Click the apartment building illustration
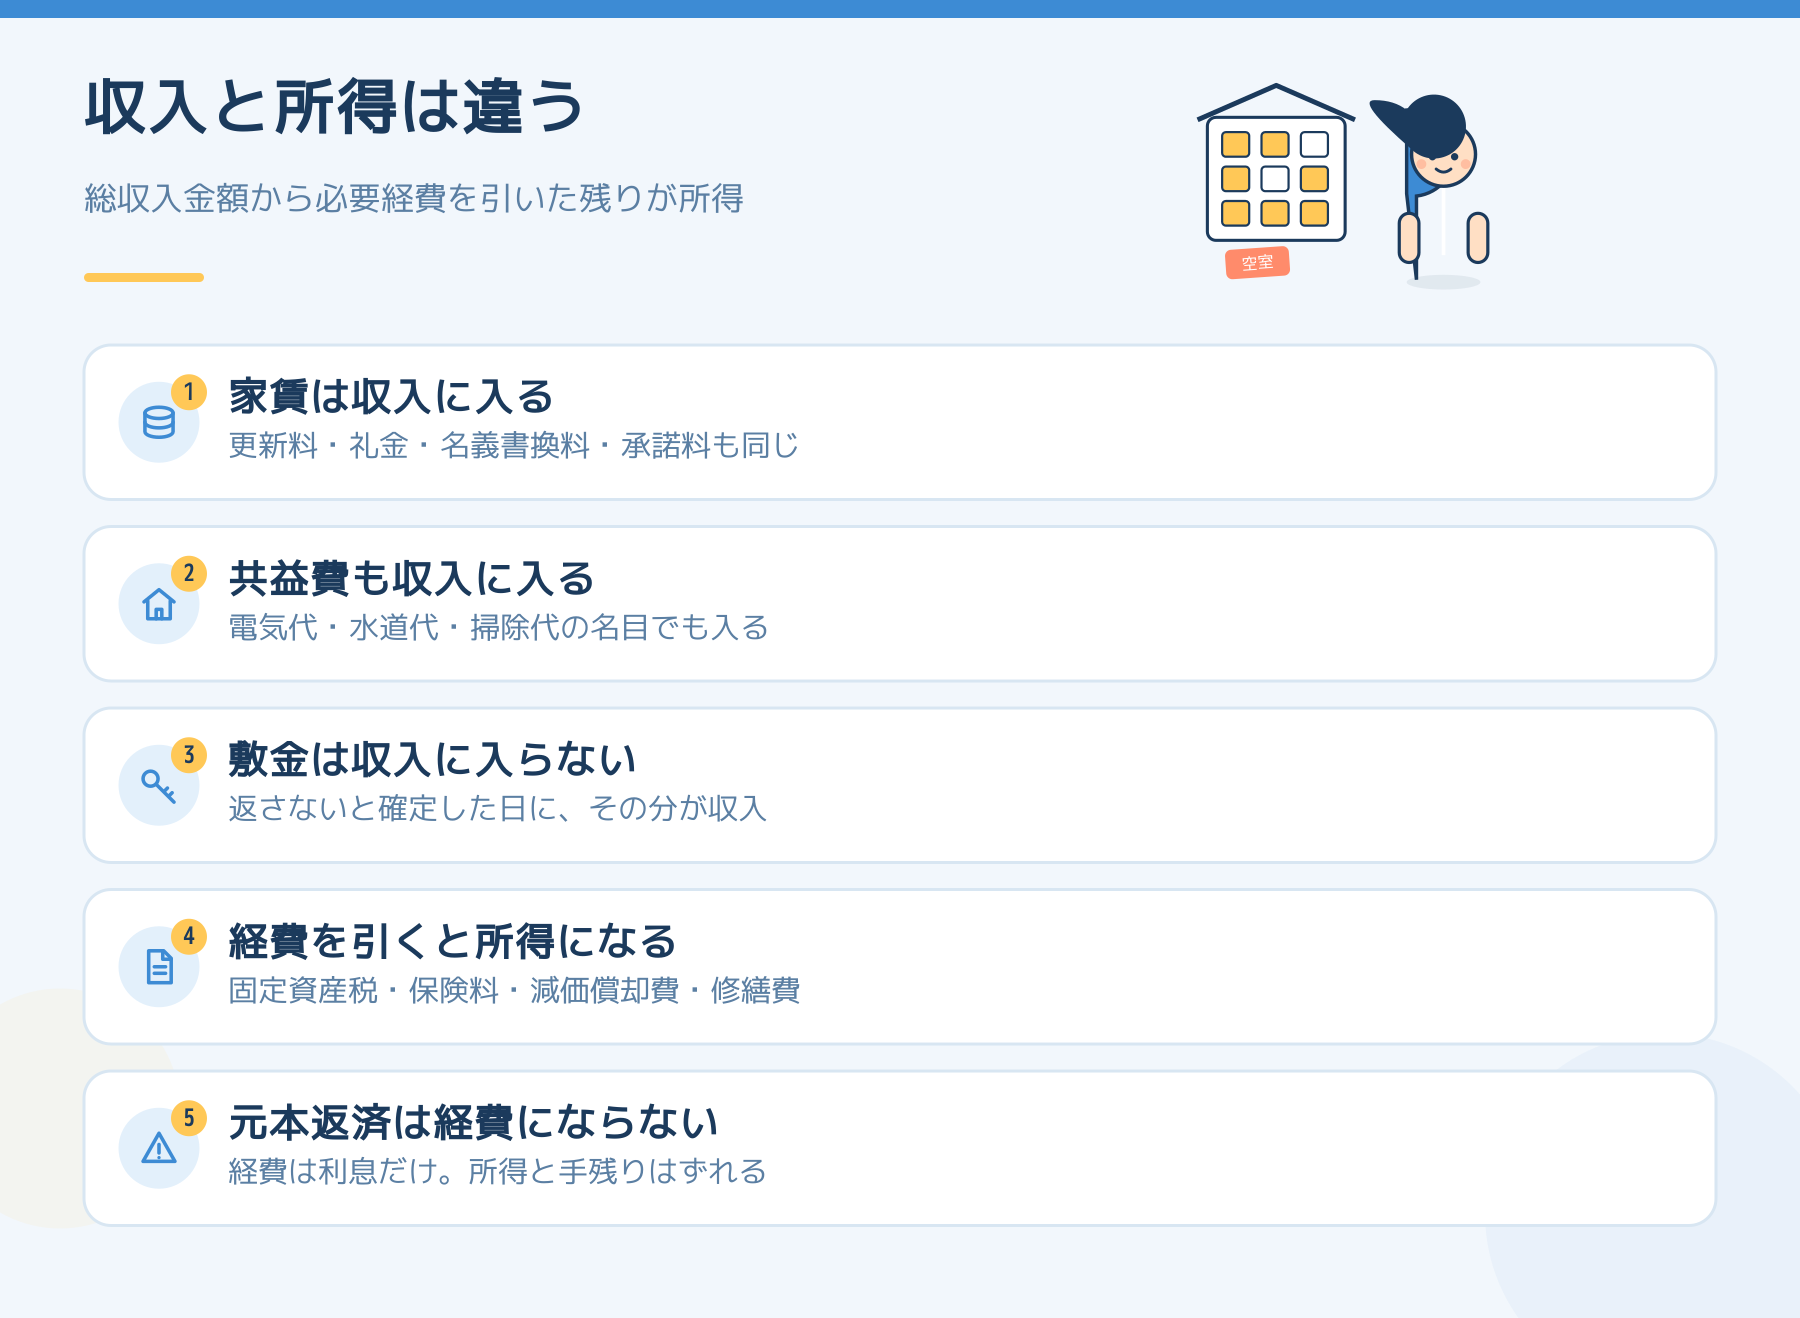The image size is (1800, 1318). [1276, 163]
